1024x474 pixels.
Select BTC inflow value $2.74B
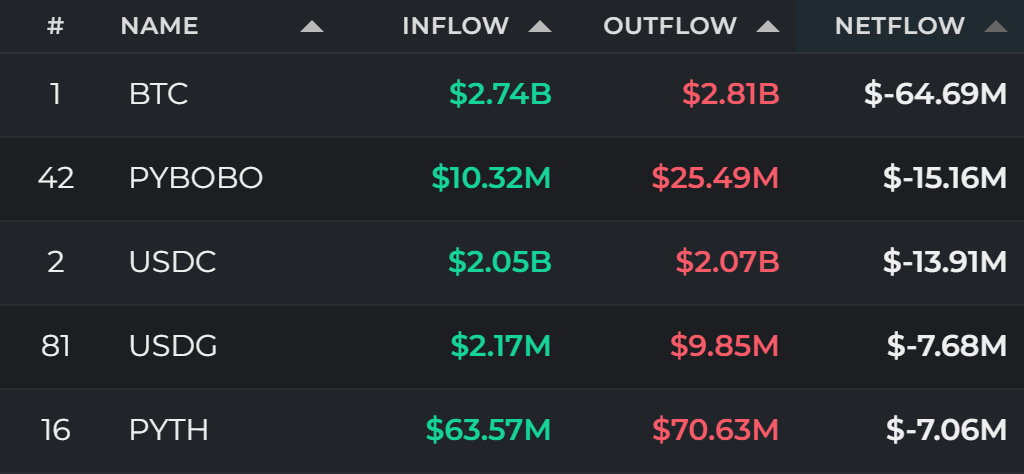(x=500, y=95)
